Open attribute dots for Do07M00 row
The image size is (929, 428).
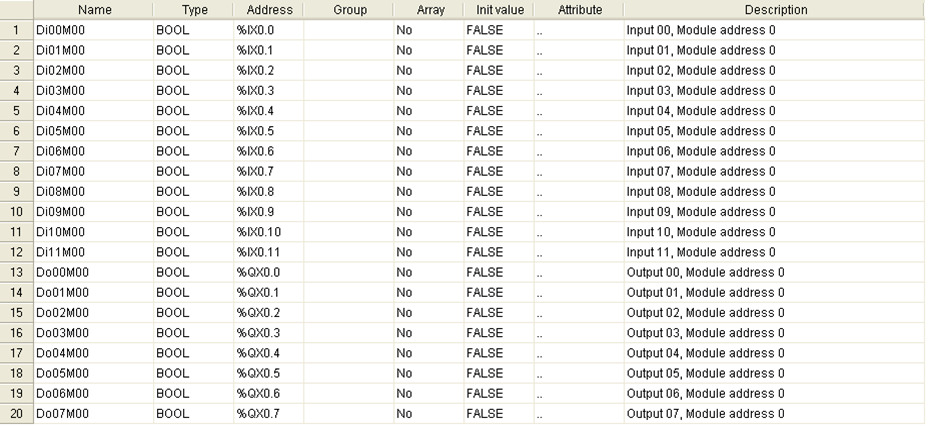(x=578, y=414)
